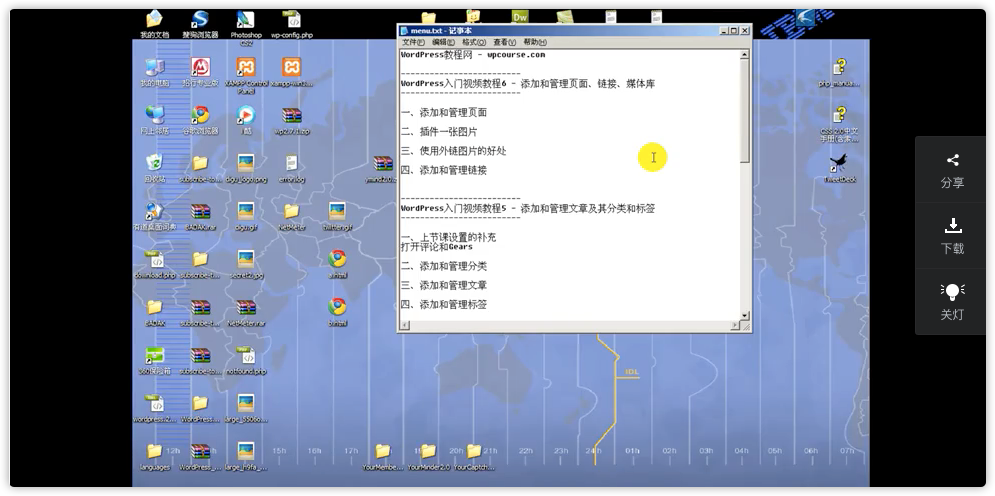Select the ymind2.0 rar archive icon
This screenshot has height=496, width=995.
tap(383, 168)
